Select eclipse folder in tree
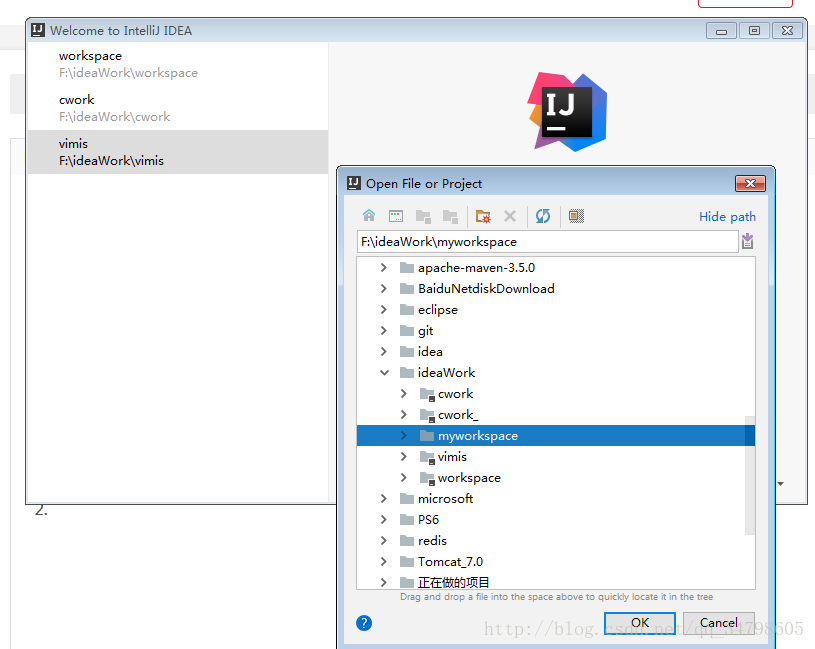Viewport: 815px width, 649px height. [x=438, y=310]
